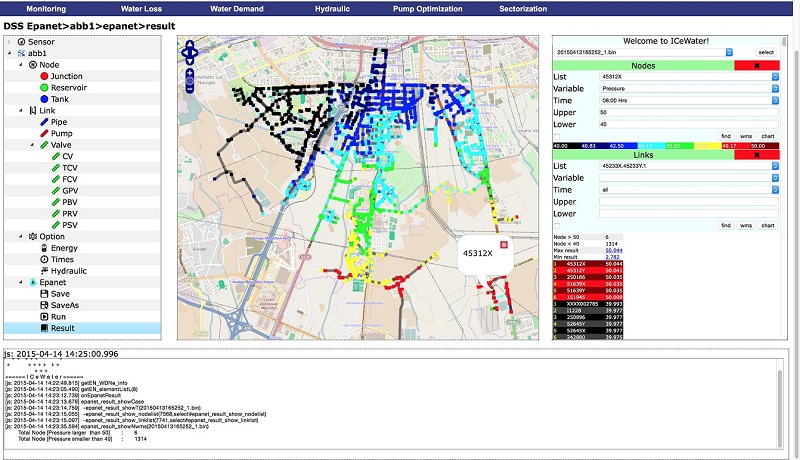Select the green Reservoir node icon
The image size is (800, 460).
click(x=44, y=88)
